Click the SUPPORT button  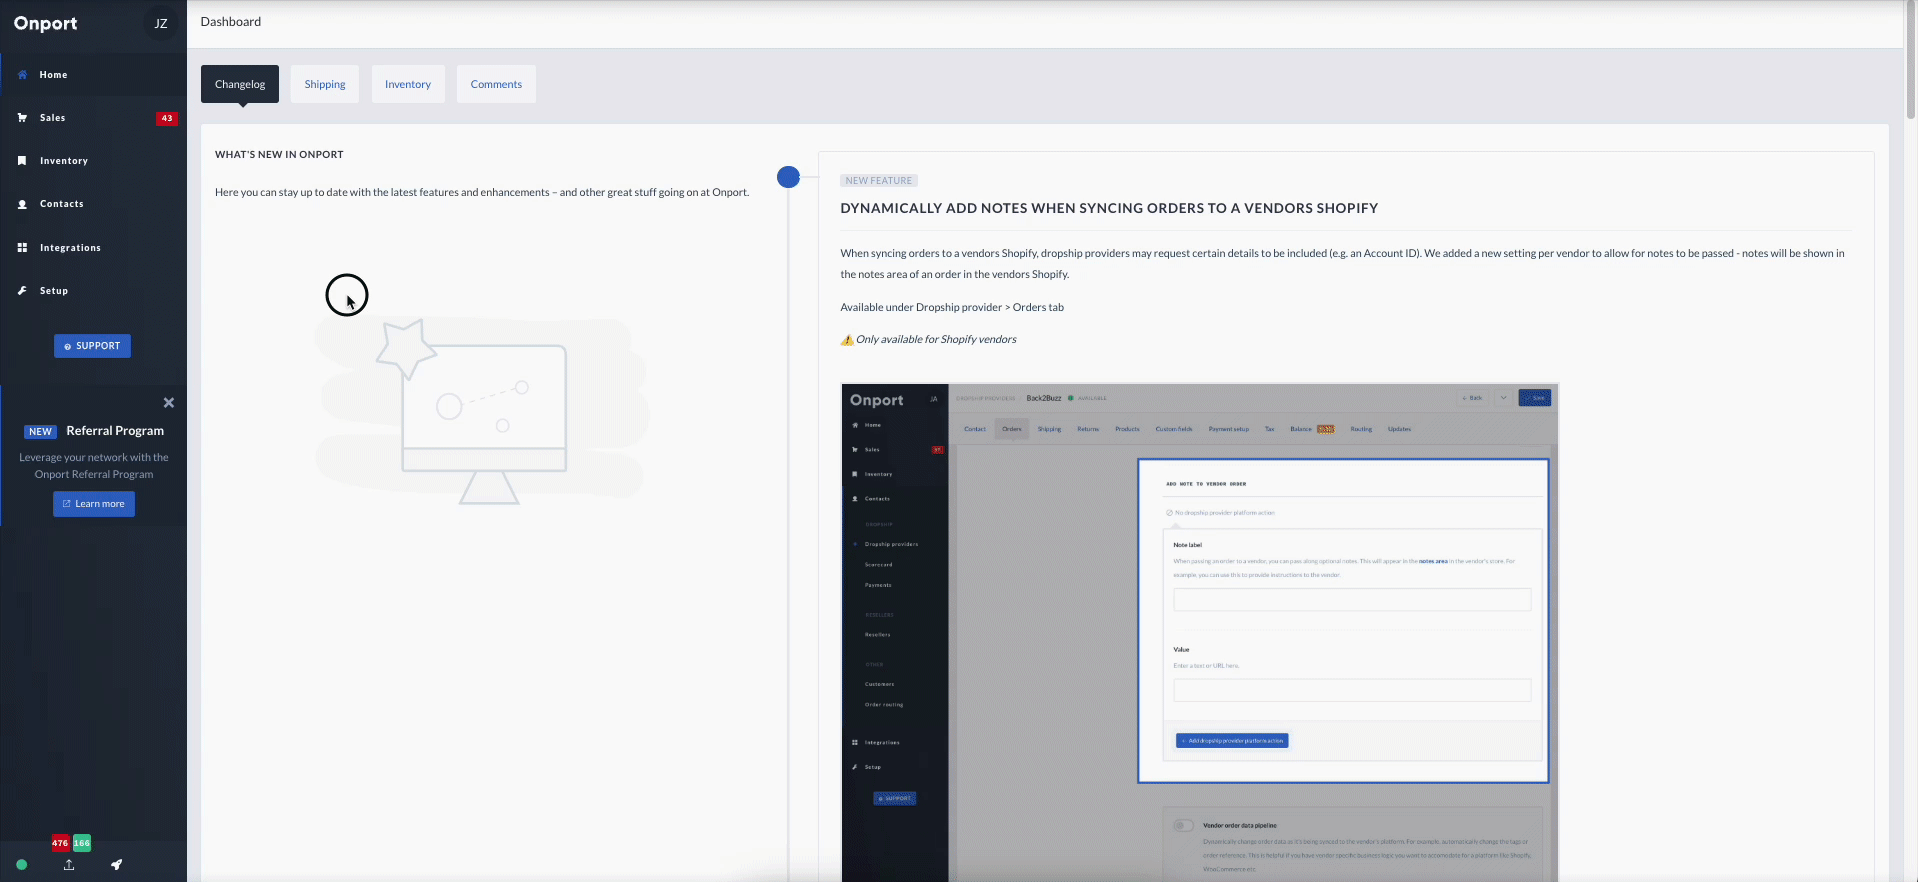(92, 346)
